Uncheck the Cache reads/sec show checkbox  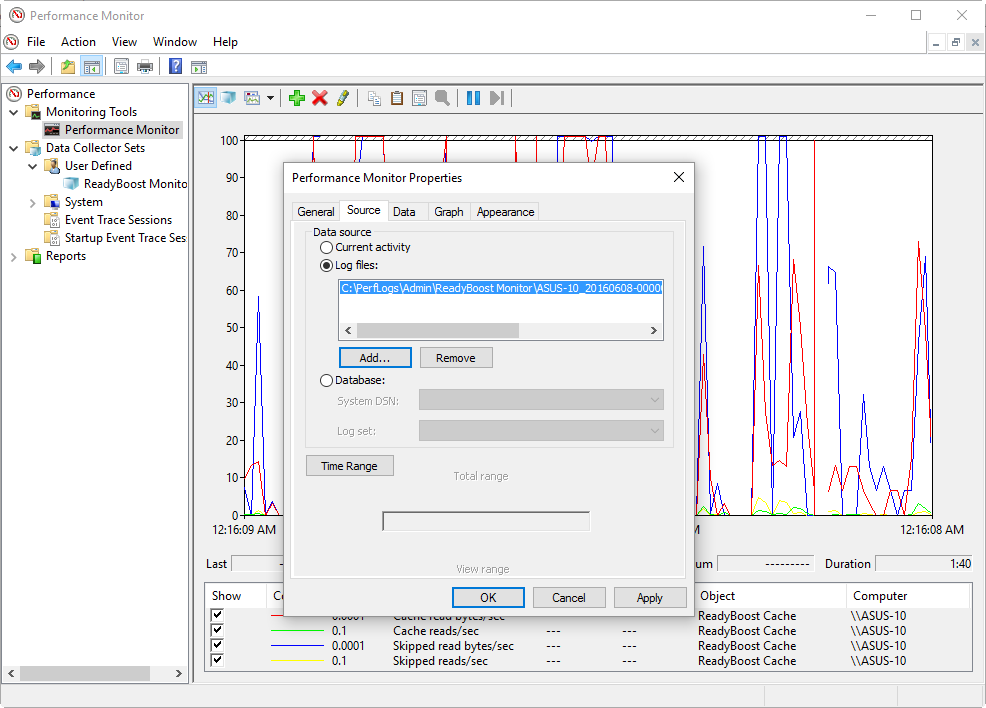[x=217, y=631]
